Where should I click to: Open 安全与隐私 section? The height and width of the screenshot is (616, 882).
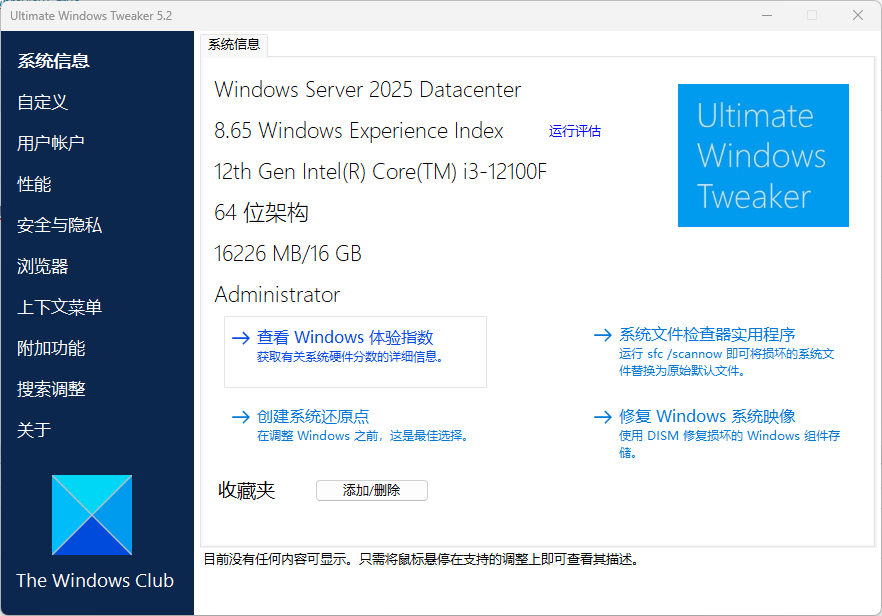(x=60, y=225)
